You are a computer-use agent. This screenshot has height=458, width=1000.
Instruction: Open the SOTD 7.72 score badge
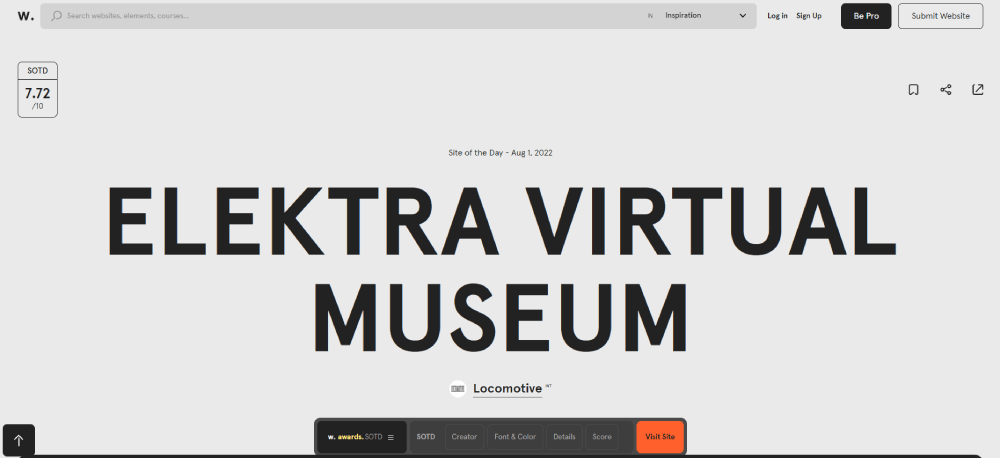point(37,90)
